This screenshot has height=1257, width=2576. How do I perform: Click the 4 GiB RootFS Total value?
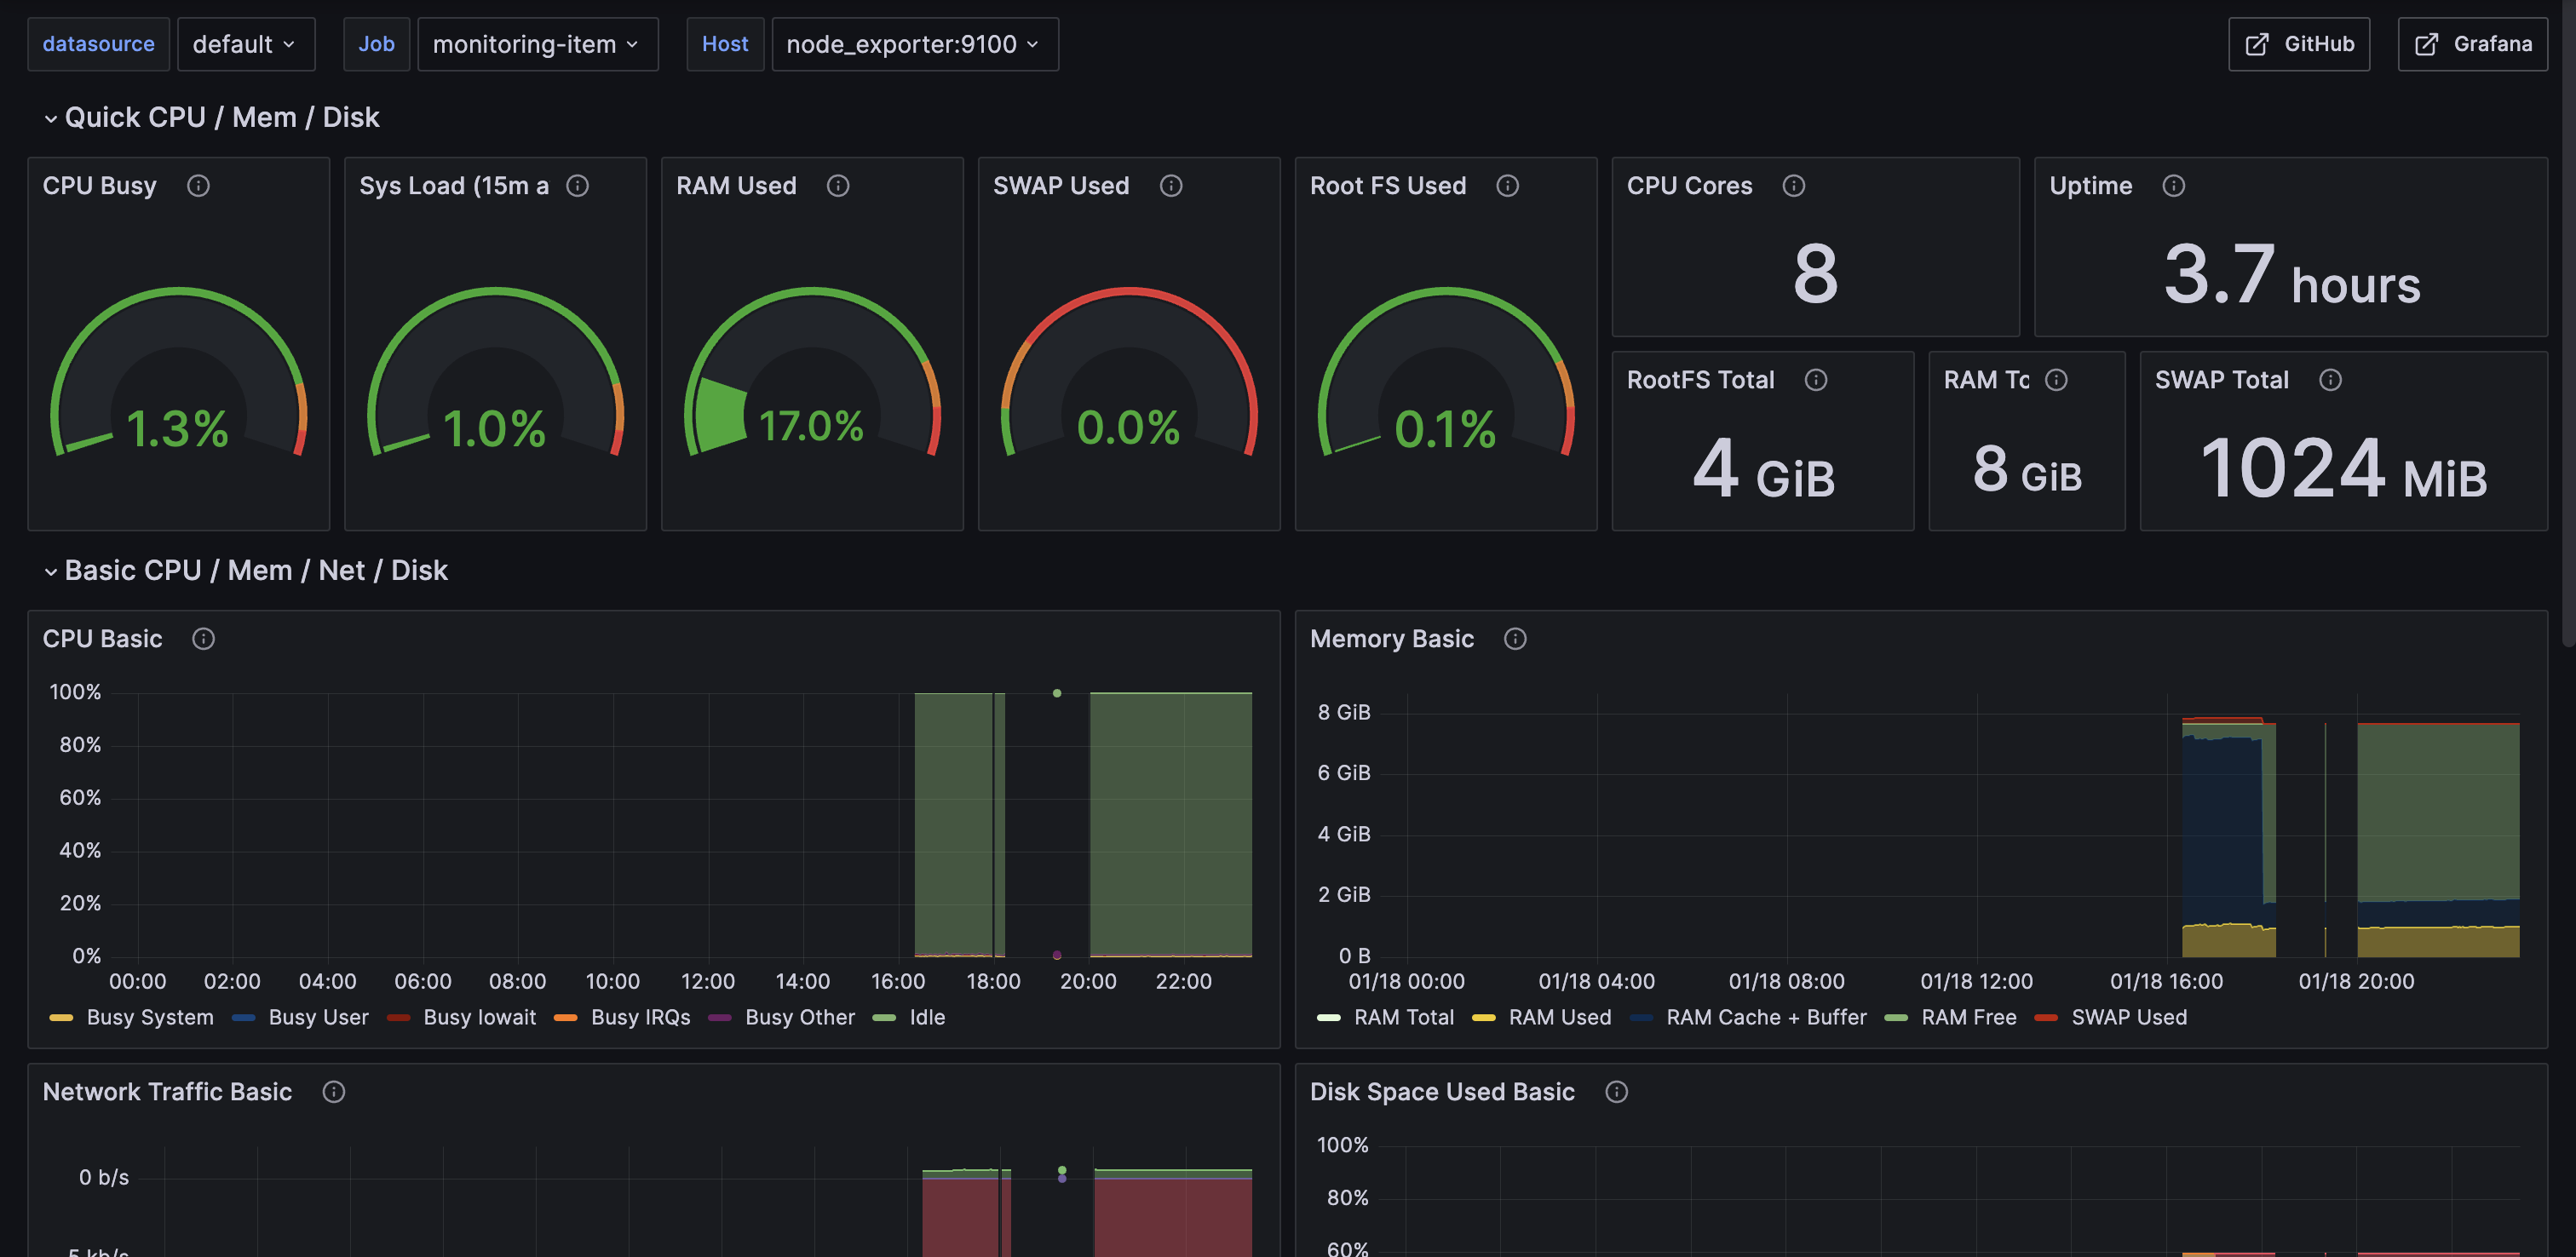(1763, 468)
